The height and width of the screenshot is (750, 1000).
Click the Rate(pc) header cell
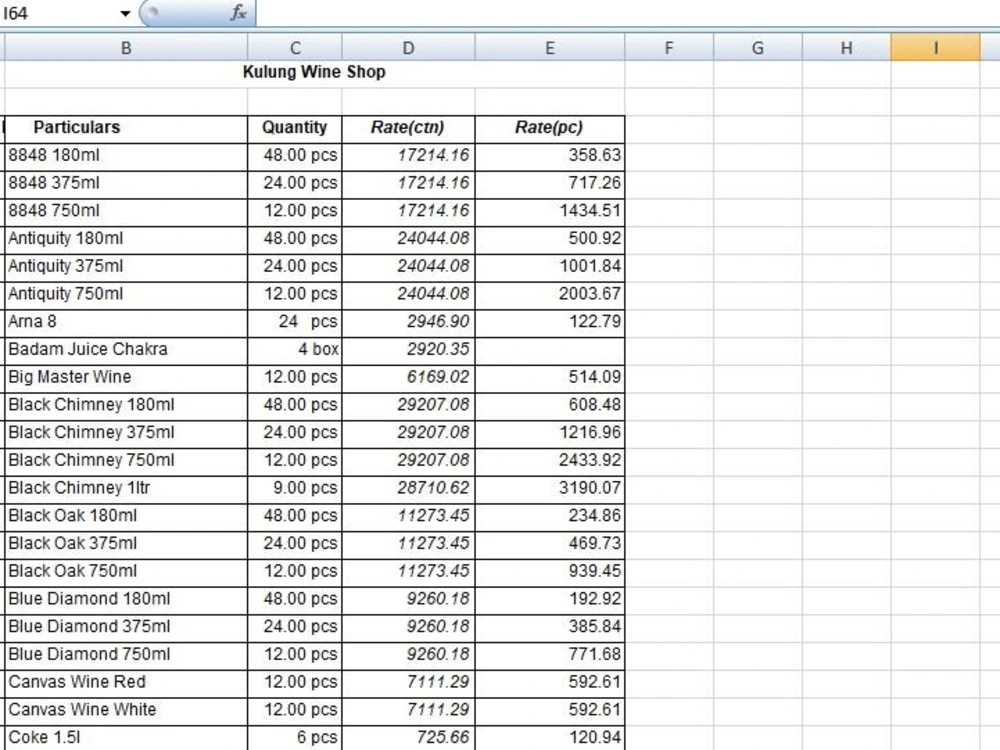coord(550,128)
